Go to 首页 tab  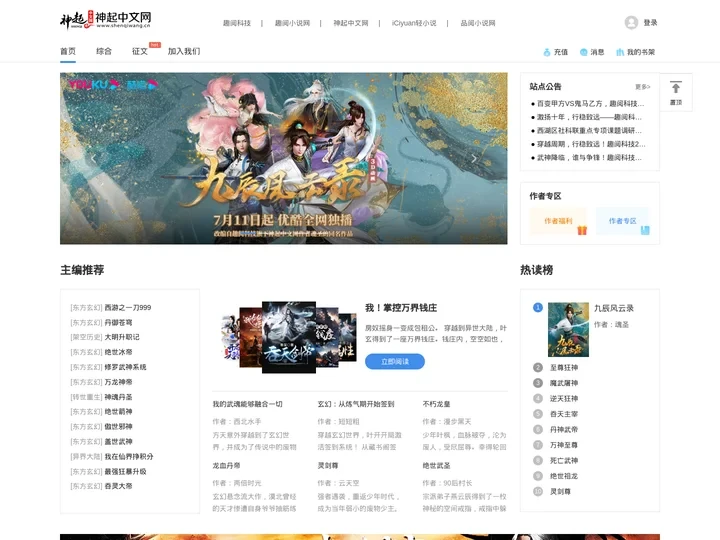[x=68, y=51]
